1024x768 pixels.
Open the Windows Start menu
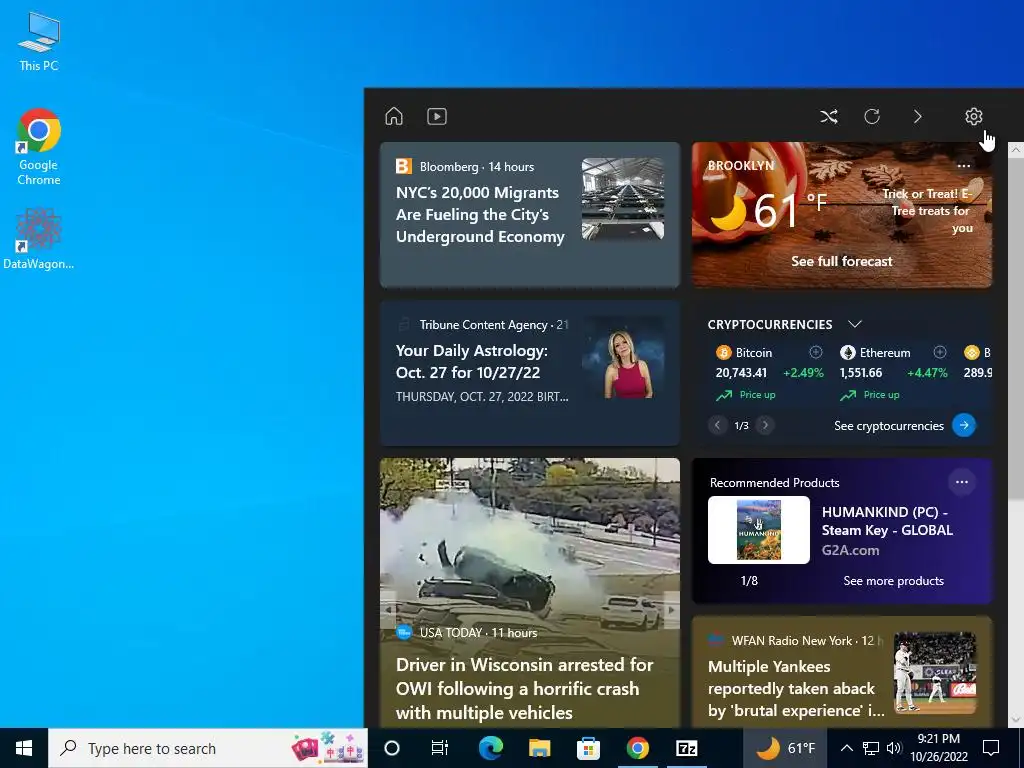(24, 748)
